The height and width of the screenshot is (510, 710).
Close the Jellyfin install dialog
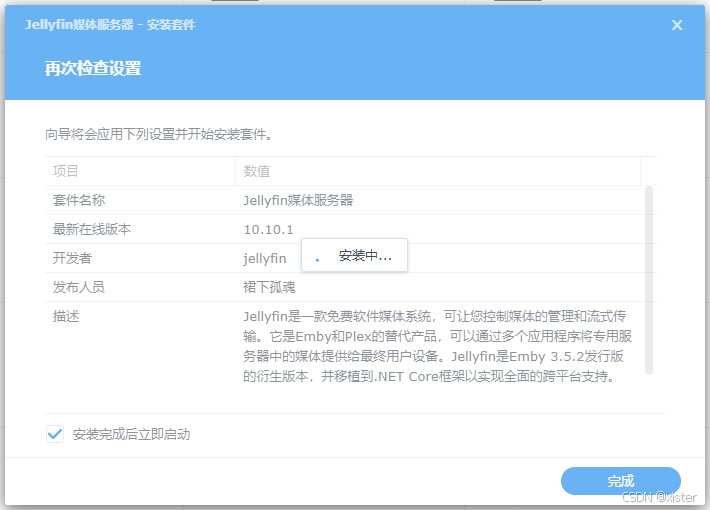point(676,25)
